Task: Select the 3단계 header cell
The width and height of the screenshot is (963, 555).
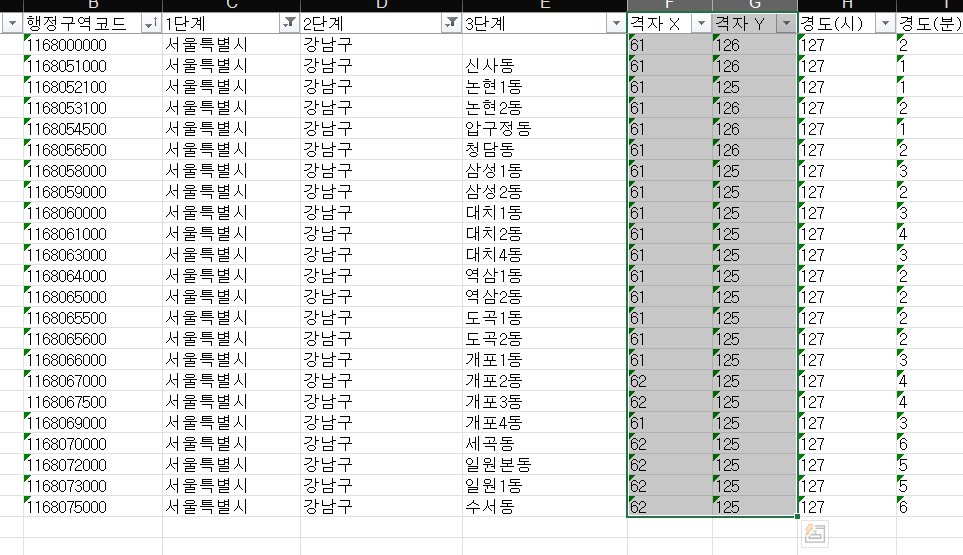Action: (x=545, y=23)
